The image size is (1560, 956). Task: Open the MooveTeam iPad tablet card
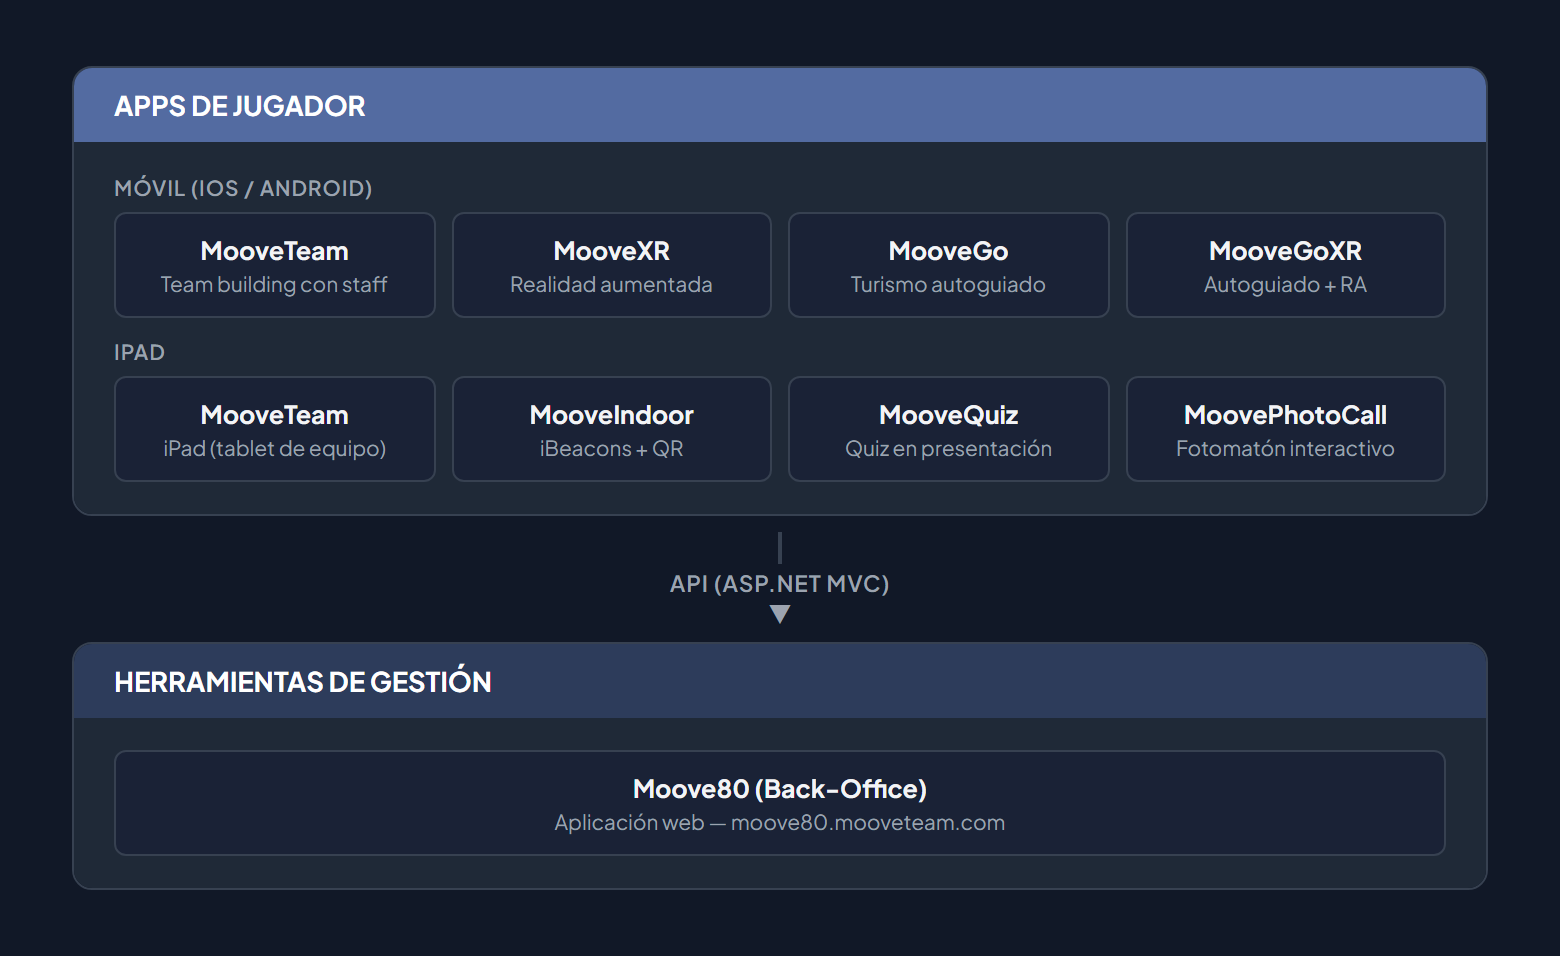click(x=274, y=429)
